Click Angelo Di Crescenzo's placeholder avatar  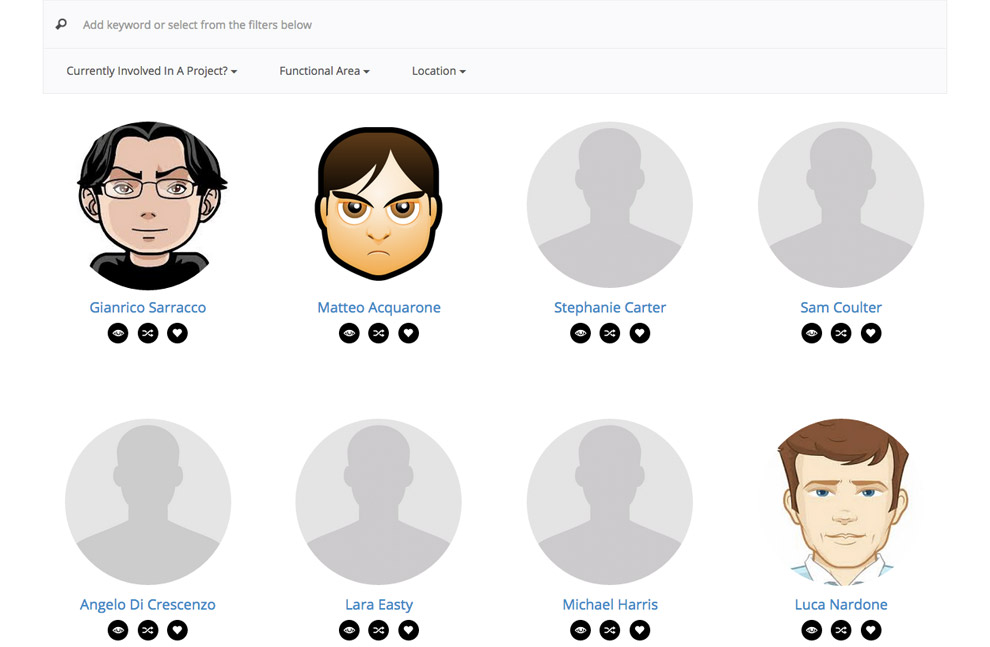[148, 502]
